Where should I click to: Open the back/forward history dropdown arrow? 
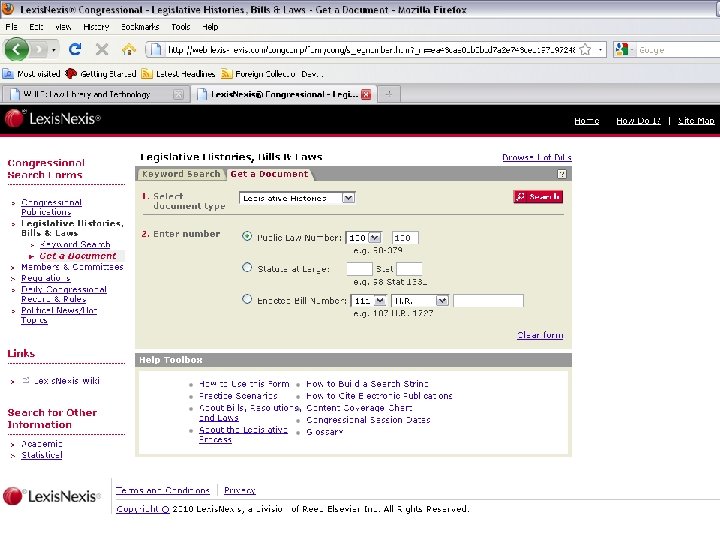pos(54,50)
